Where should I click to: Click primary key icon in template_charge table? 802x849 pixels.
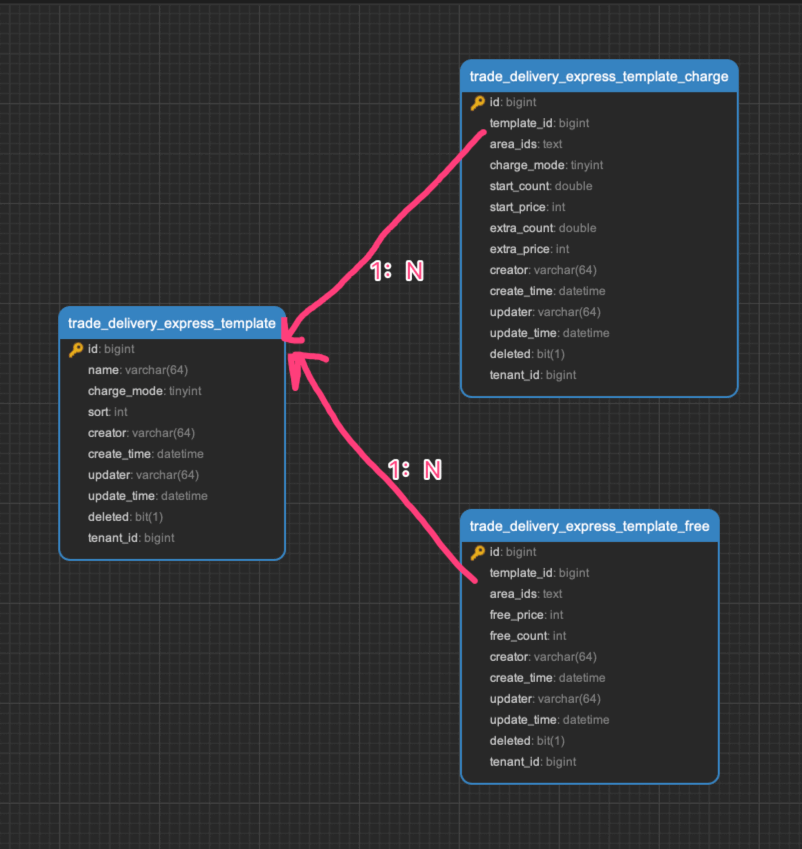478,103
